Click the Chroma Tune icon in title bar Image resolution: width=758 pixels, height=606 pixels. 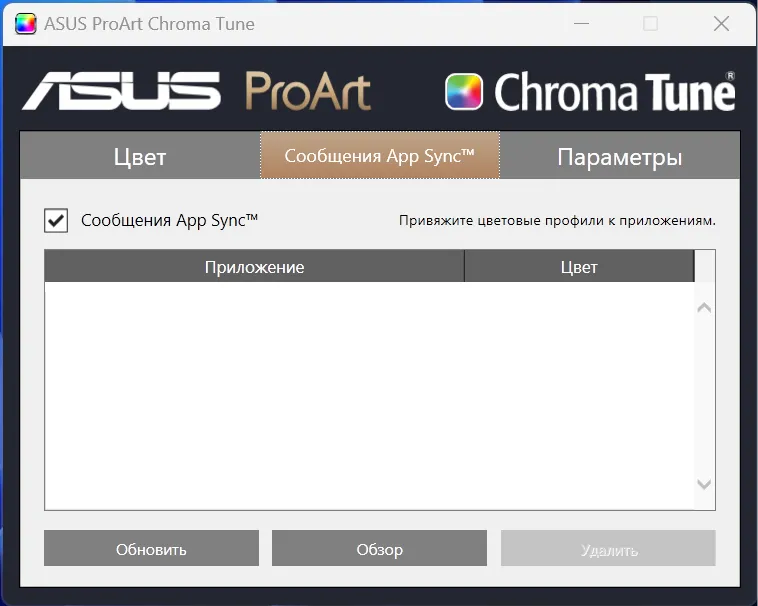pyautogui.click(x=27, y=24)
